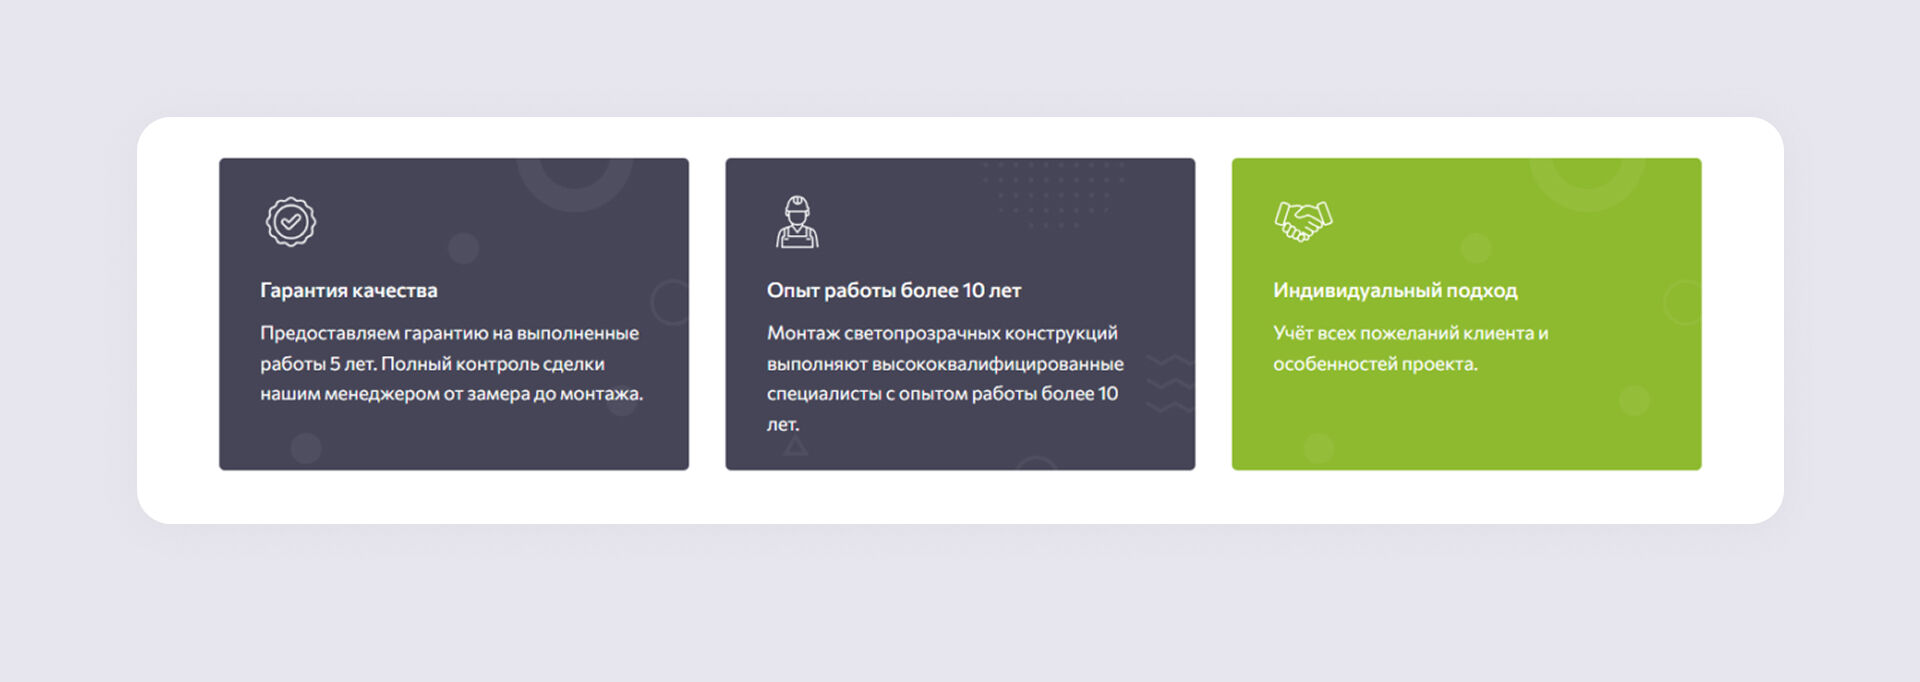Click the small triangle outline in middle card

tap(795, 446)
